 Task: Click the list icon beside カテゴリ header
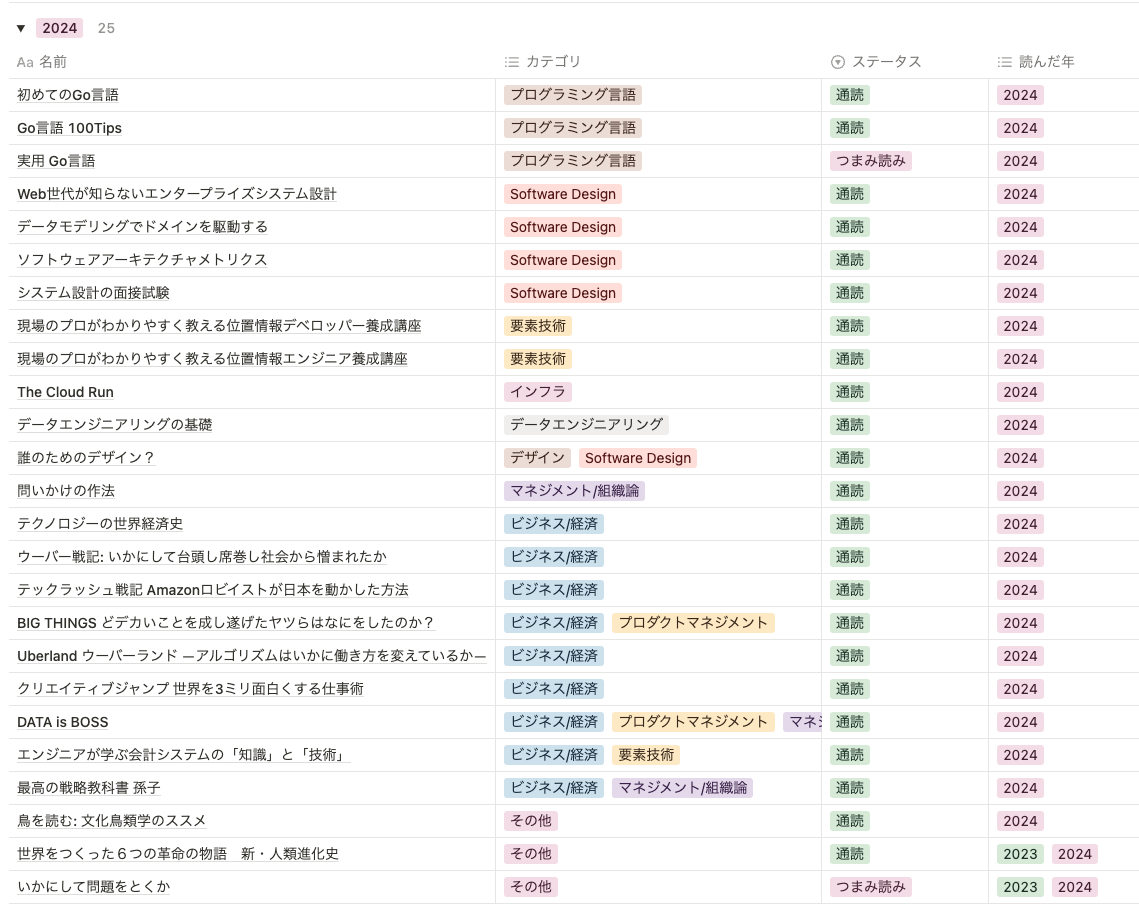tap(510, 61)
